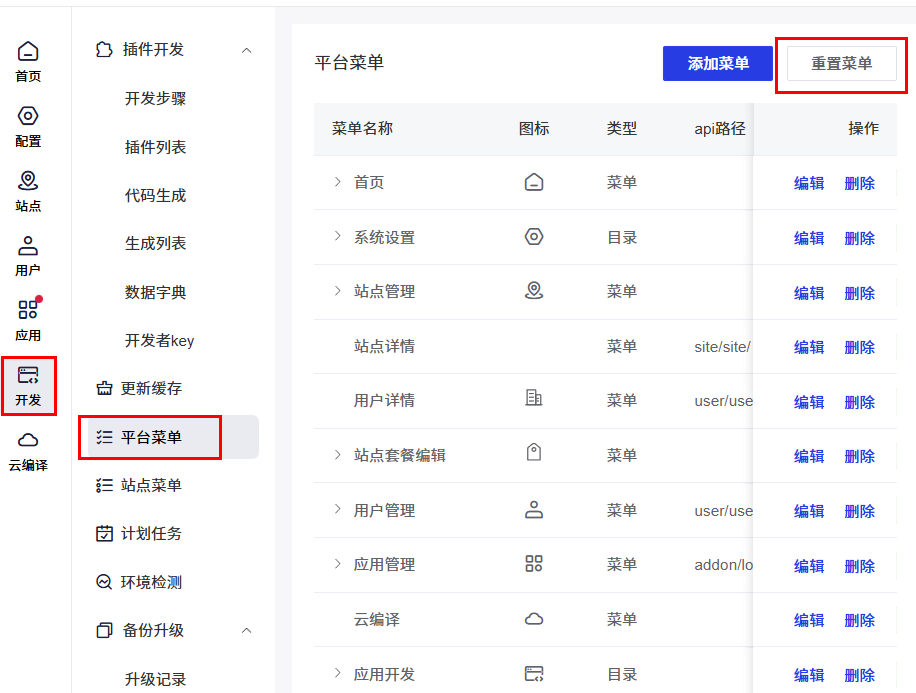
Task: Open the 用户 person icon in sidebar
Action: click(28, 246)
